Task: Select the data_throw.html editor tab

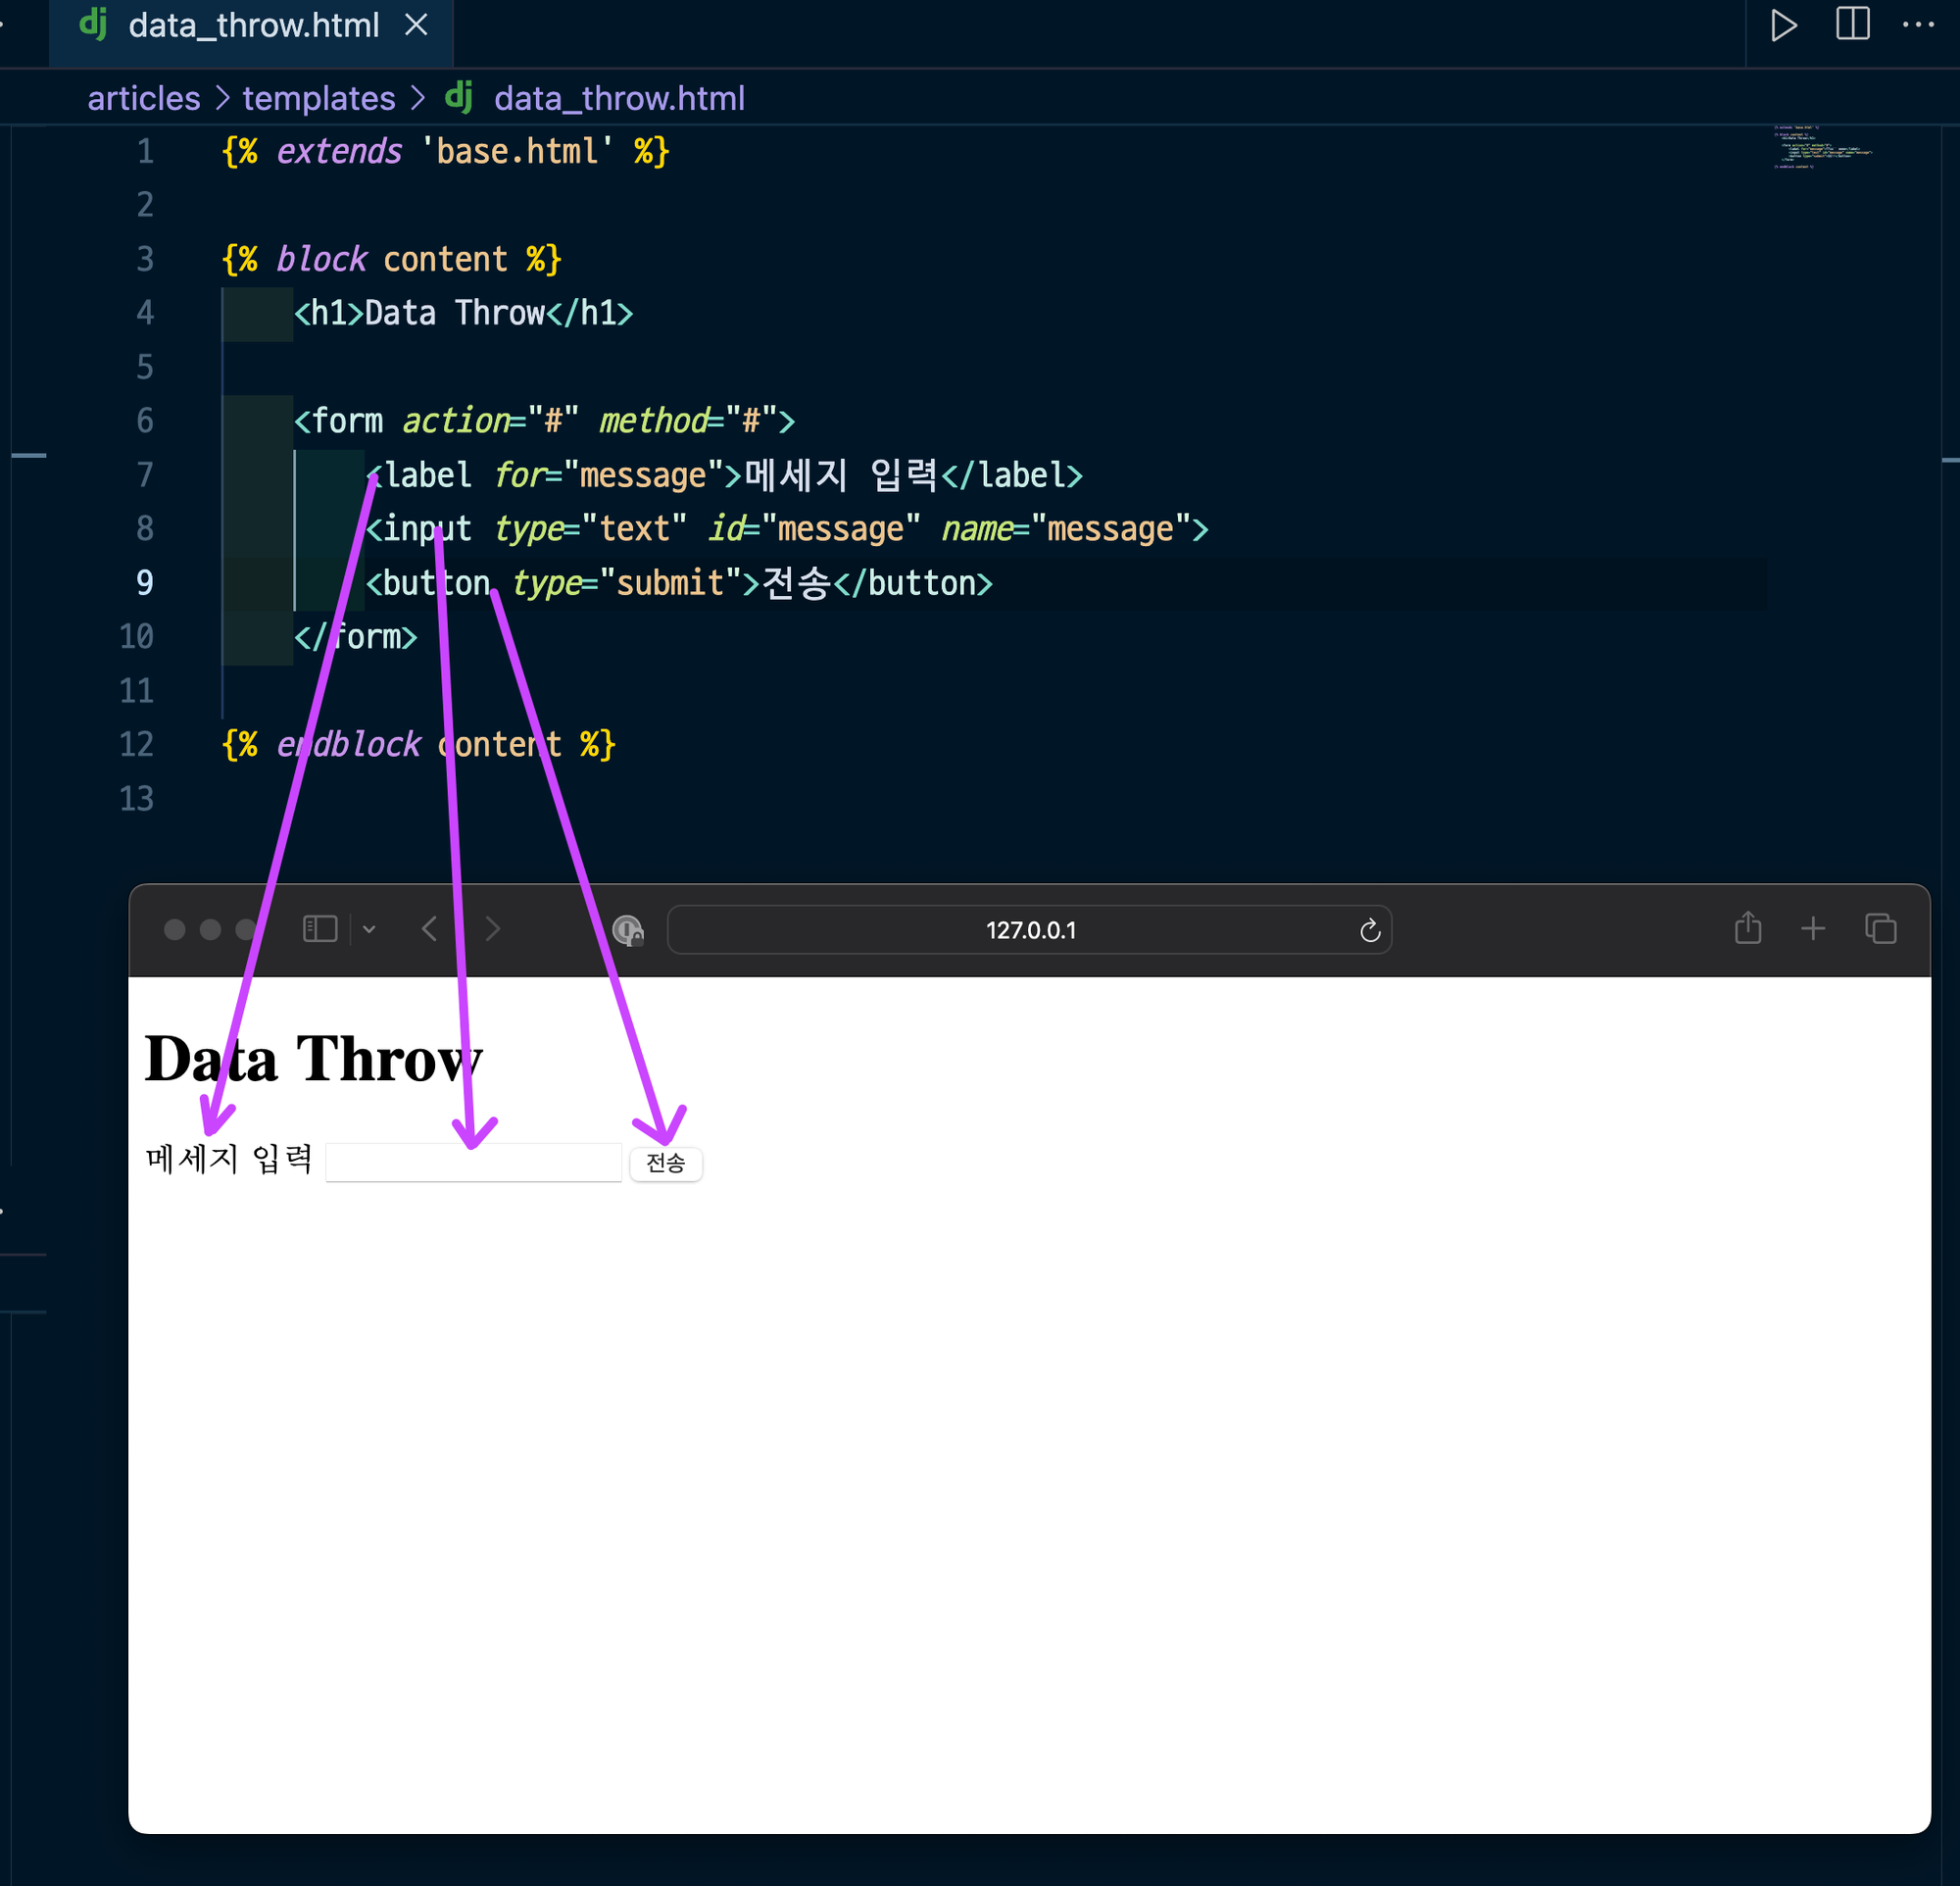Action: point(253,25)
